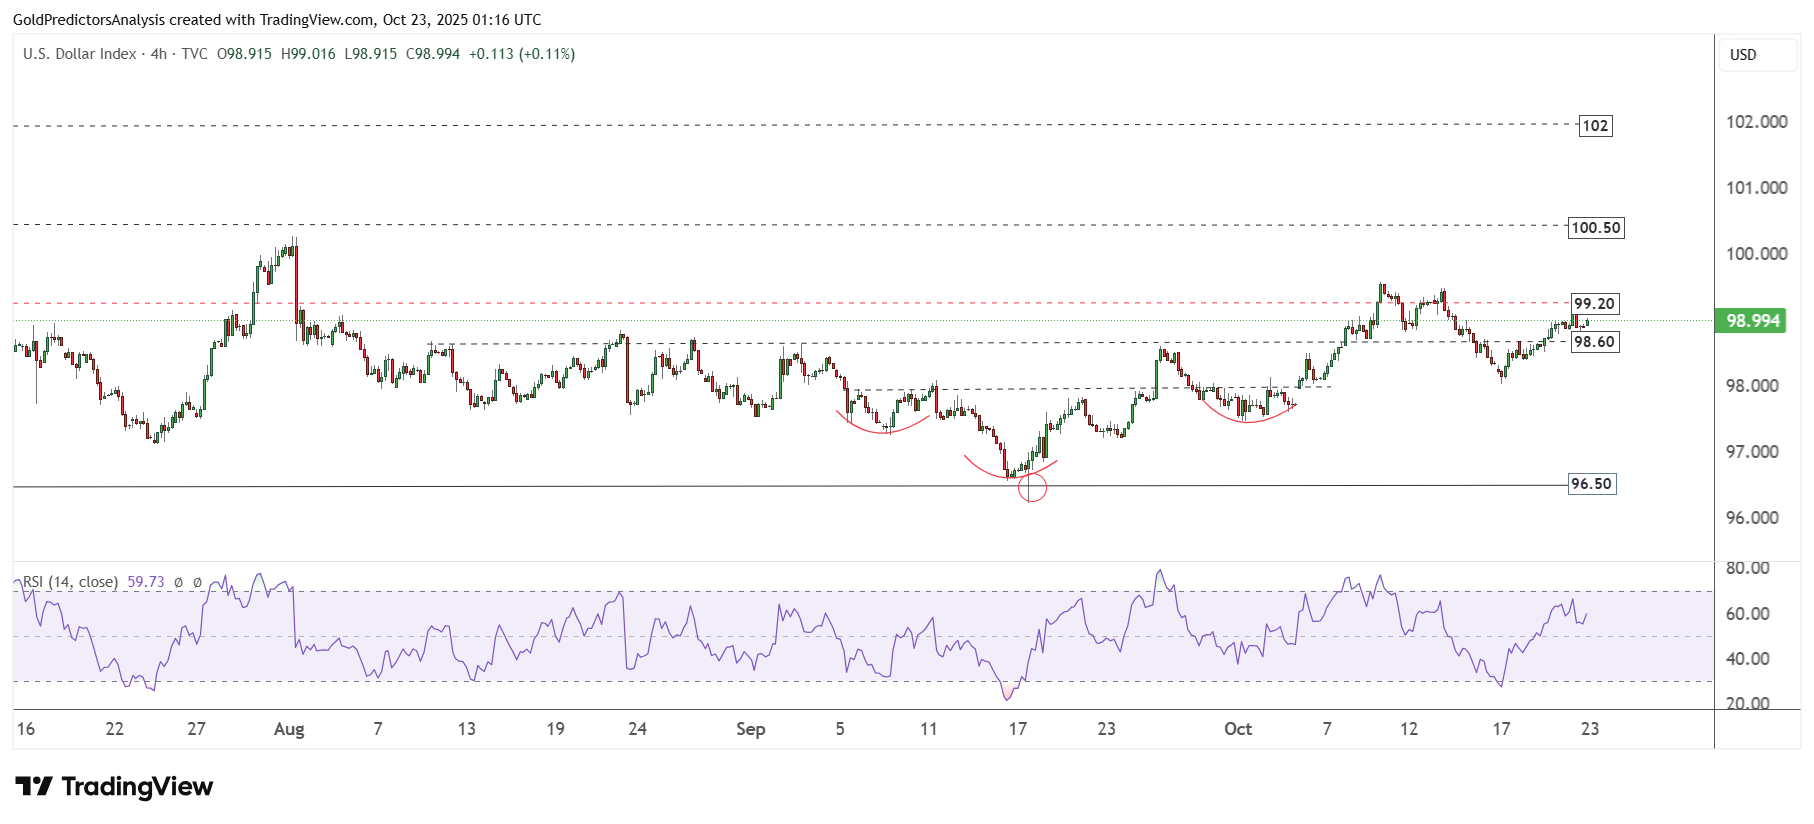Click the U.S. Dollar Index symbol title
1814x824 pixels.
point(80,54)
